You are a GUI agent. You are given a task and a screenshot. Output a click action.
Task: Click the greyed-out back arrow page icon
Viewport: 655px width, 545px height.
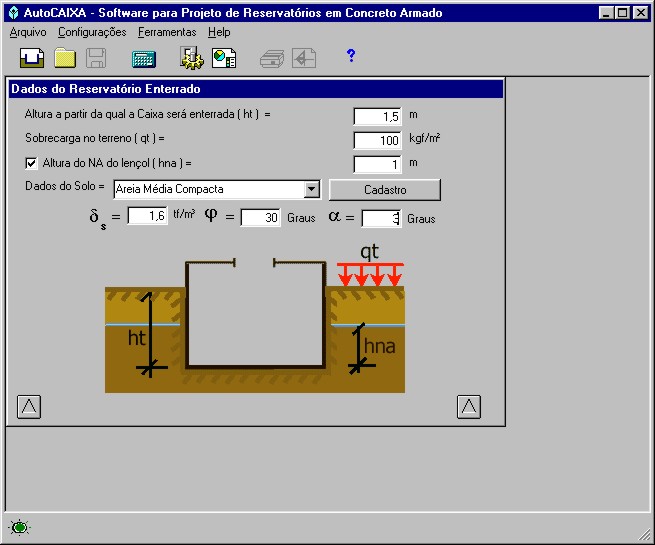click(x=304, y=58)
